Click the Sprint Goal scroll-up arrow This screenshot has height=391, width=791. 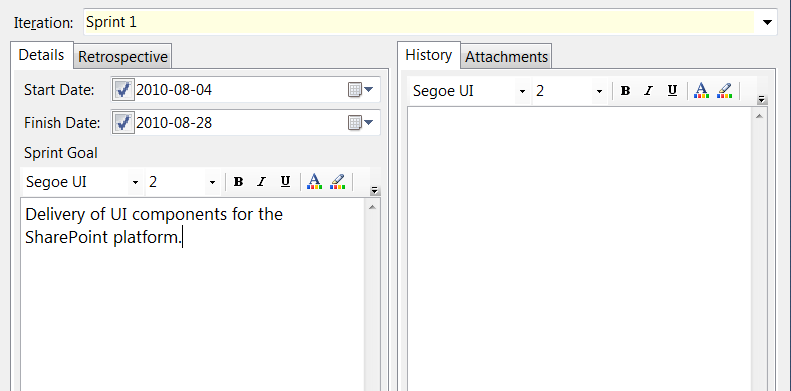click(x=372, y=207)
